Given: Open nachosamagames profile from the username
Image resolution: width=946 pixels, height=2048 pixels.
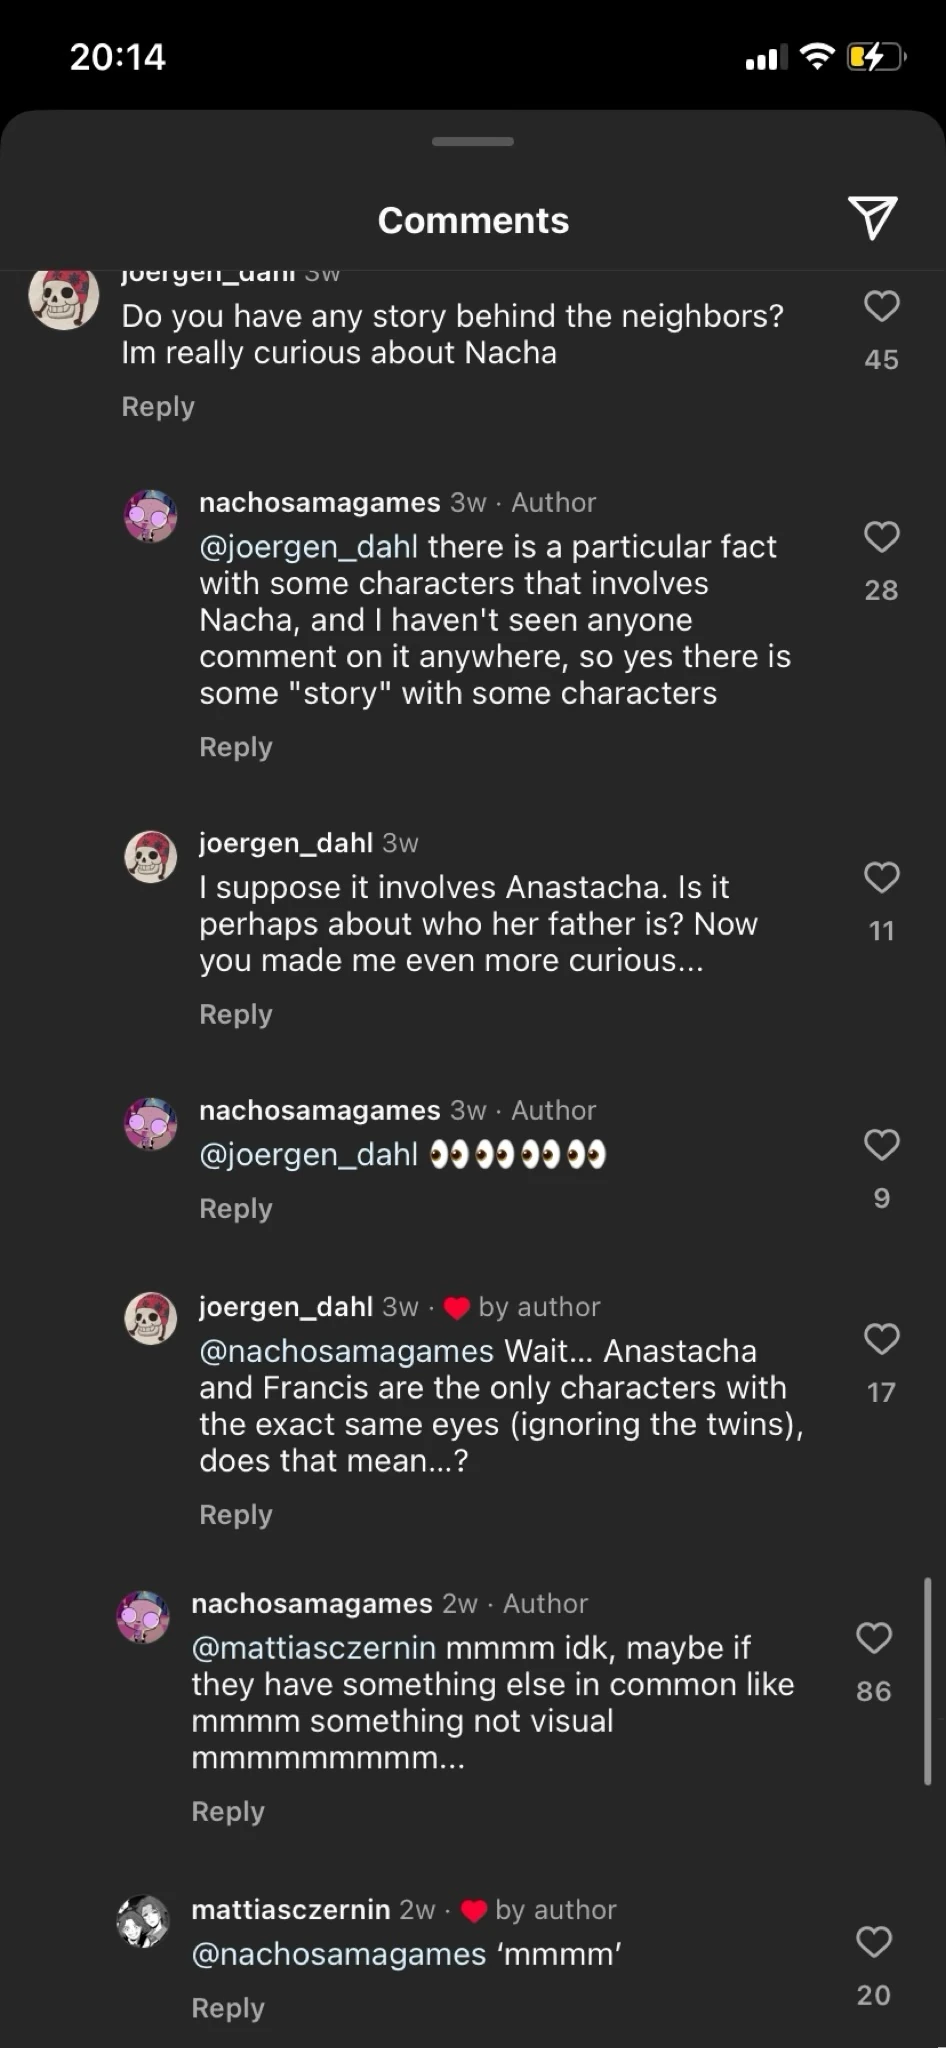Looking at the screenshot, I should [x=319, y=502].
